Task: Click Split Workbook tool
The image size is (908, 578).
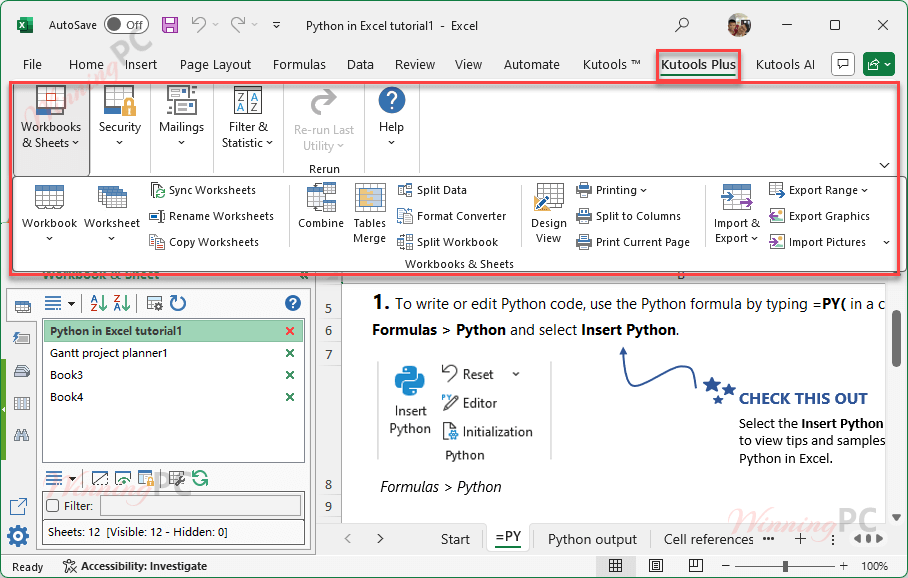Action: pyautogui.click(x=448, y=242)
